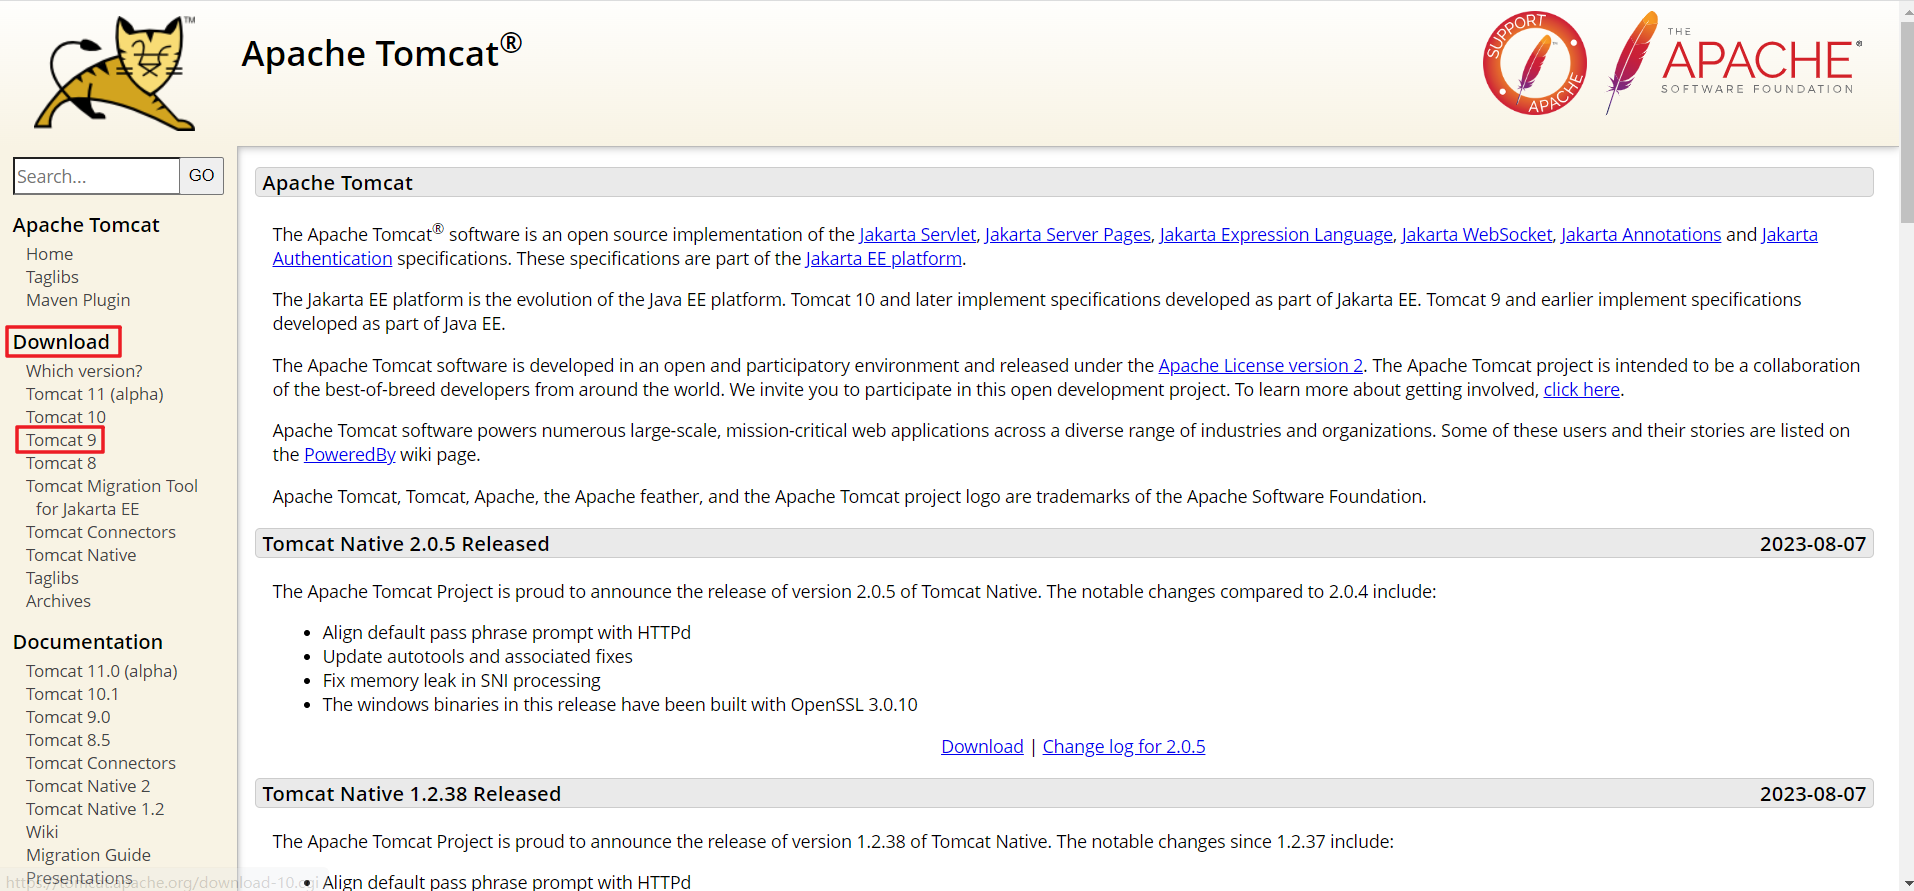This screenshot has height=891, width=1914.
Task: Open Tomcat 8 download link
Action: 61,463
